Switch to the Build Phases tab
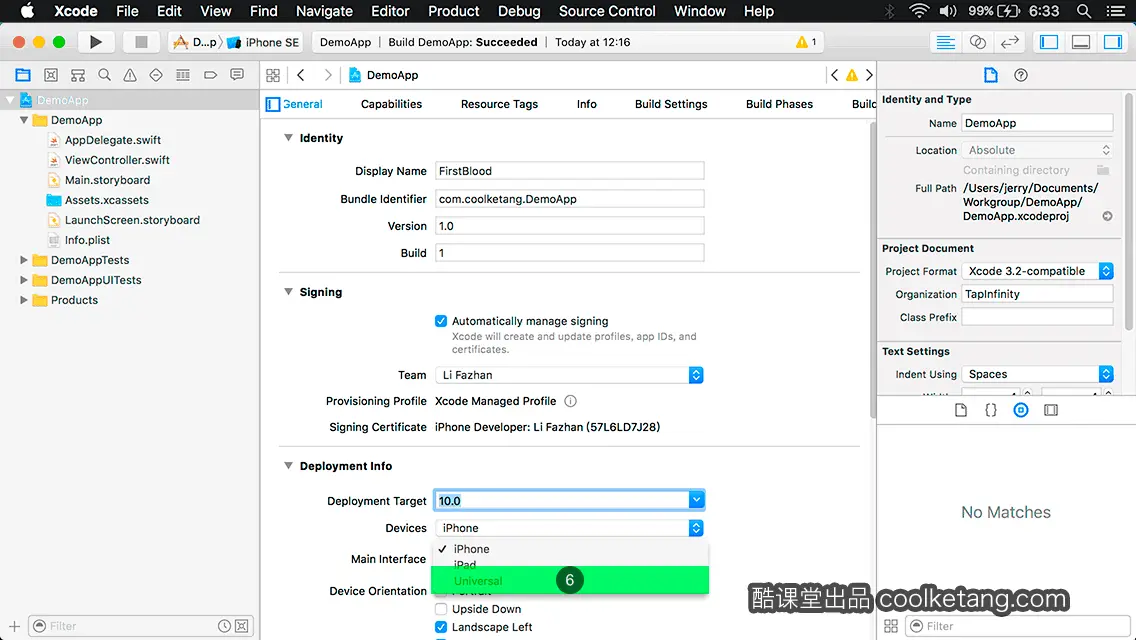This screenshot has width=1136, height=640. pos(780,104)
